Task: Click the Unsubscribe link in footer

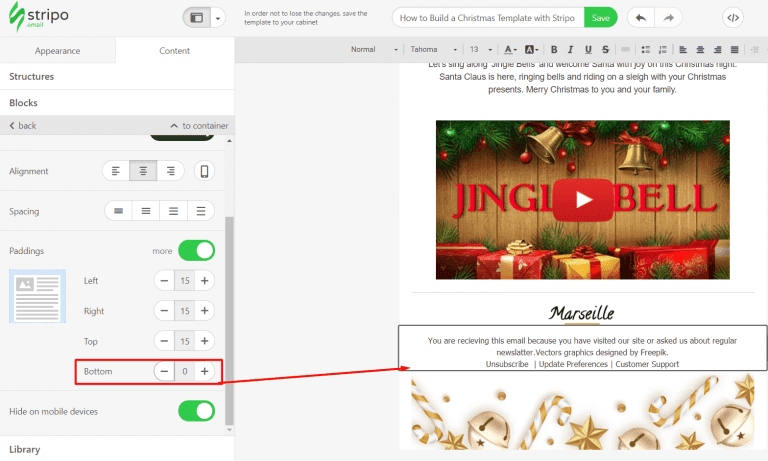Action: tap(507, 364)
